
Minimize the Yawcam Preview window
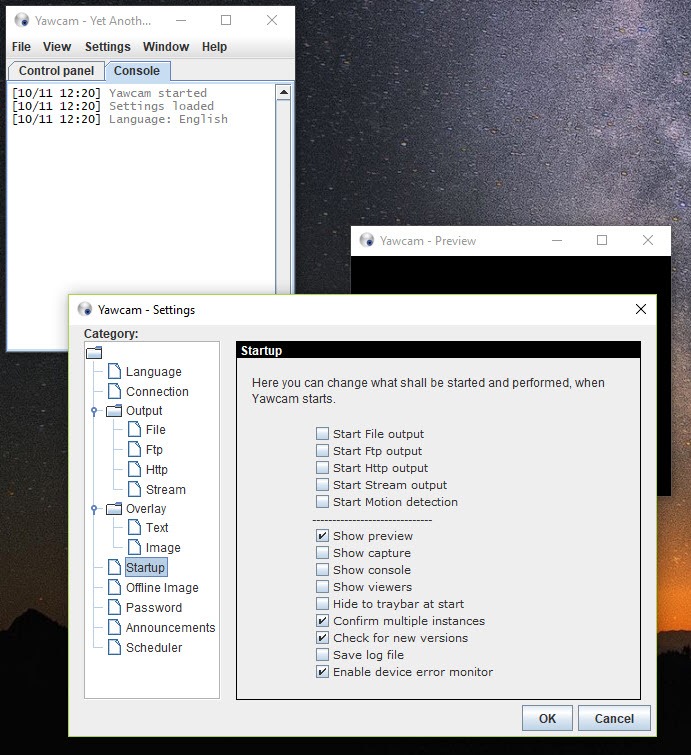[x=557, y=240]
